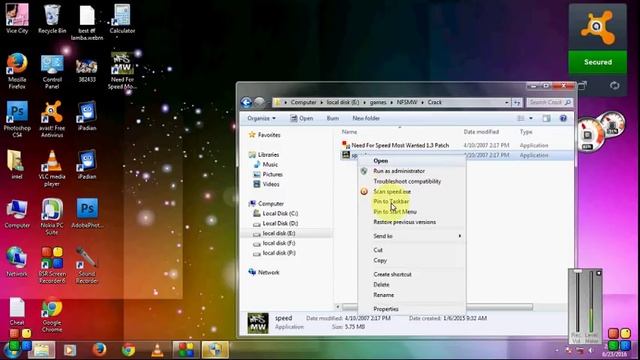Expand the Send to submenu
Viewport: 640px width, 360px height.
412,236
